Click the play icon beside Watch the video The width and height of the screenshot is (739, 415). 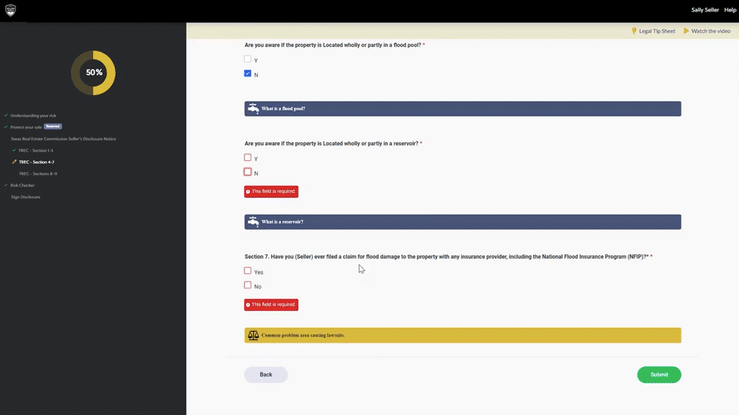(686, 31)
